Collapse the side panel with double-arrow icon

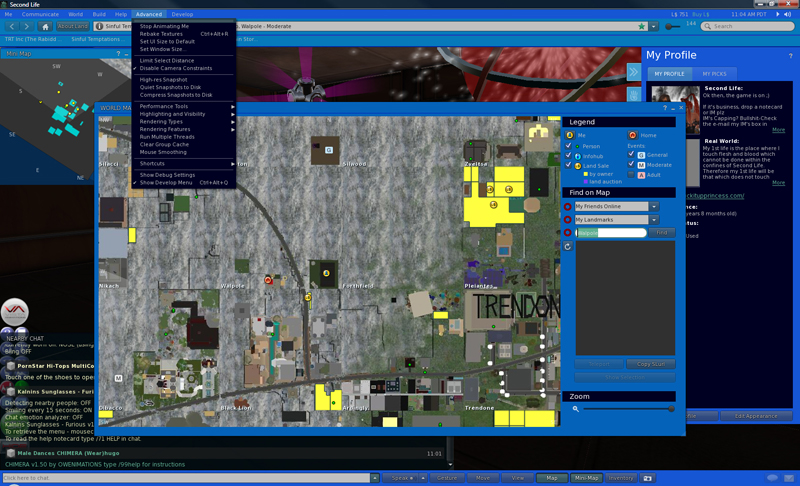pyautogui.click(x=634, y=73)
